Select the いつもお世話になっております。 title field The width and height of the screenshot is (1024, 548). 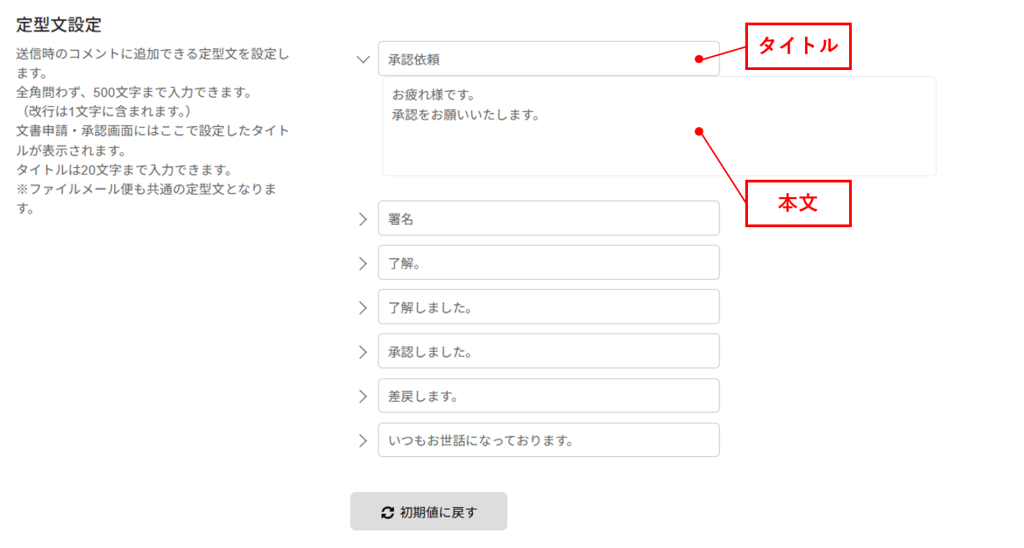coord(549,440)
